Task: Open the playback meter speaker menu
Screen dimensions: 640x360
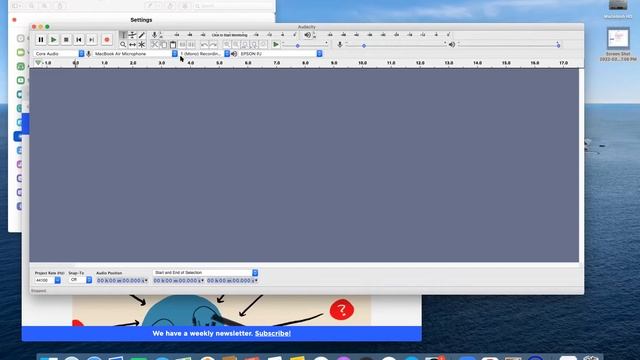Action: click(308, 35)
